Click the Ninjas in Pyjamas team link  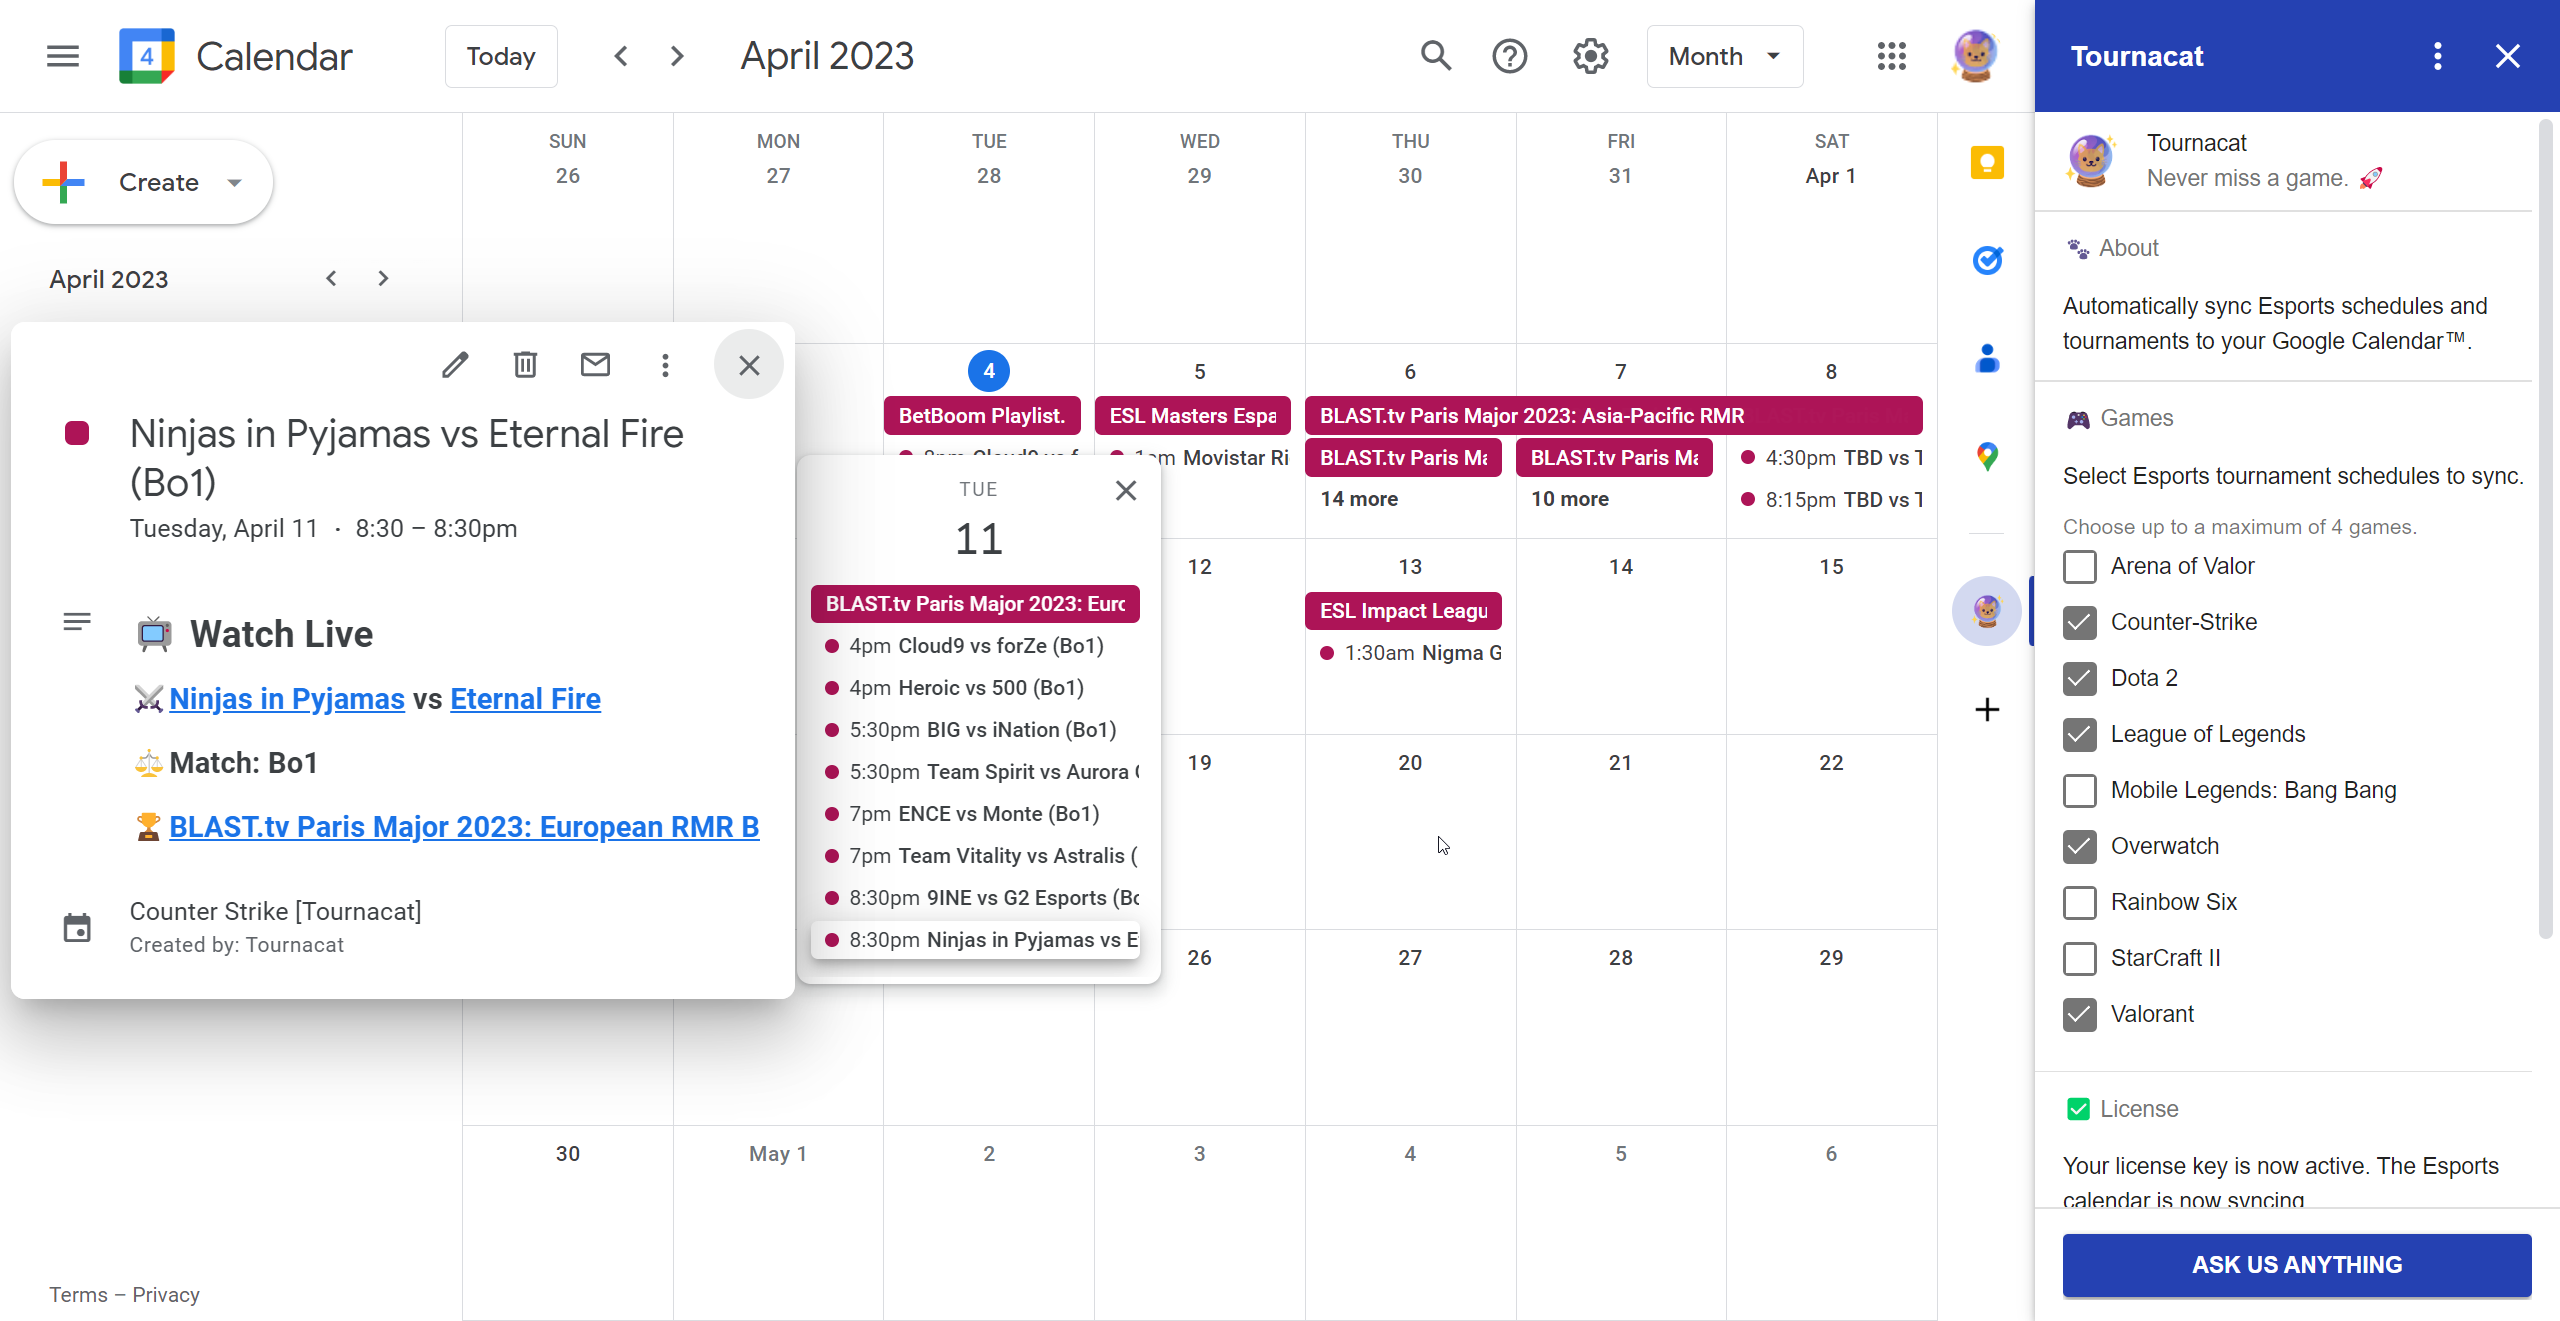pos(286,698)
